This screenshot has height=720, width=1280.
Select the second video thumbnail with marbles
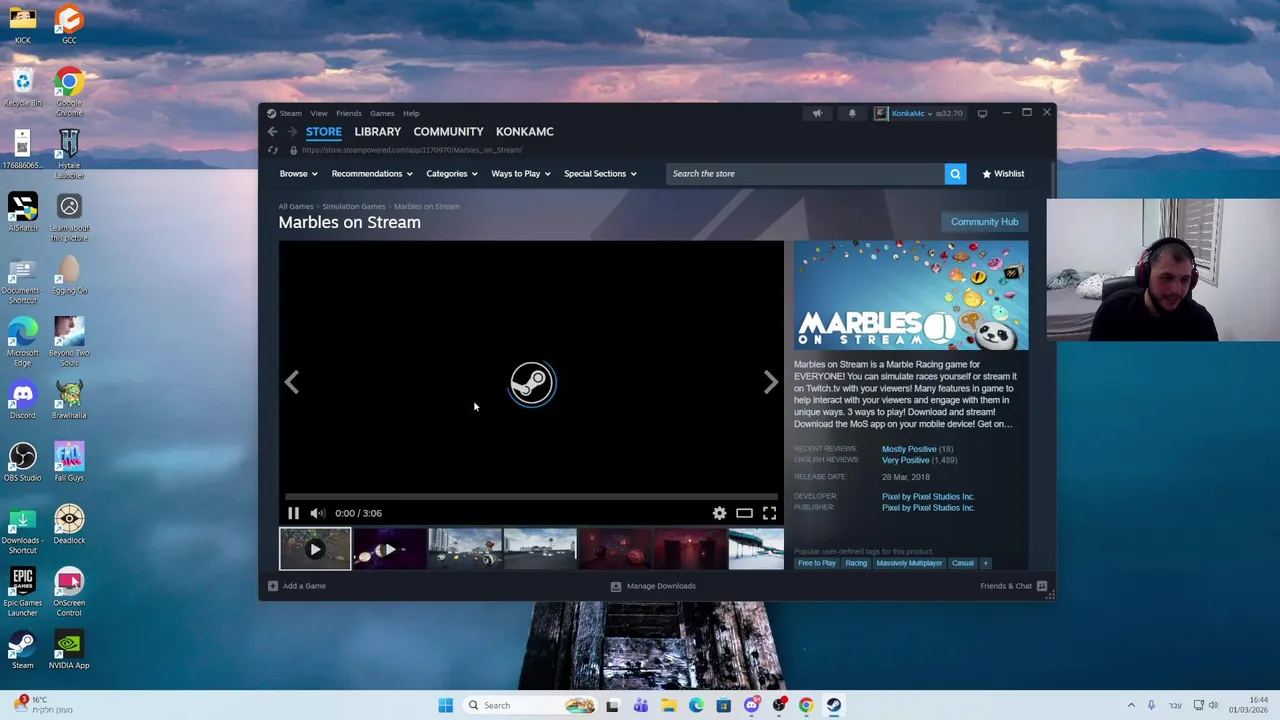tap(390, 549)
